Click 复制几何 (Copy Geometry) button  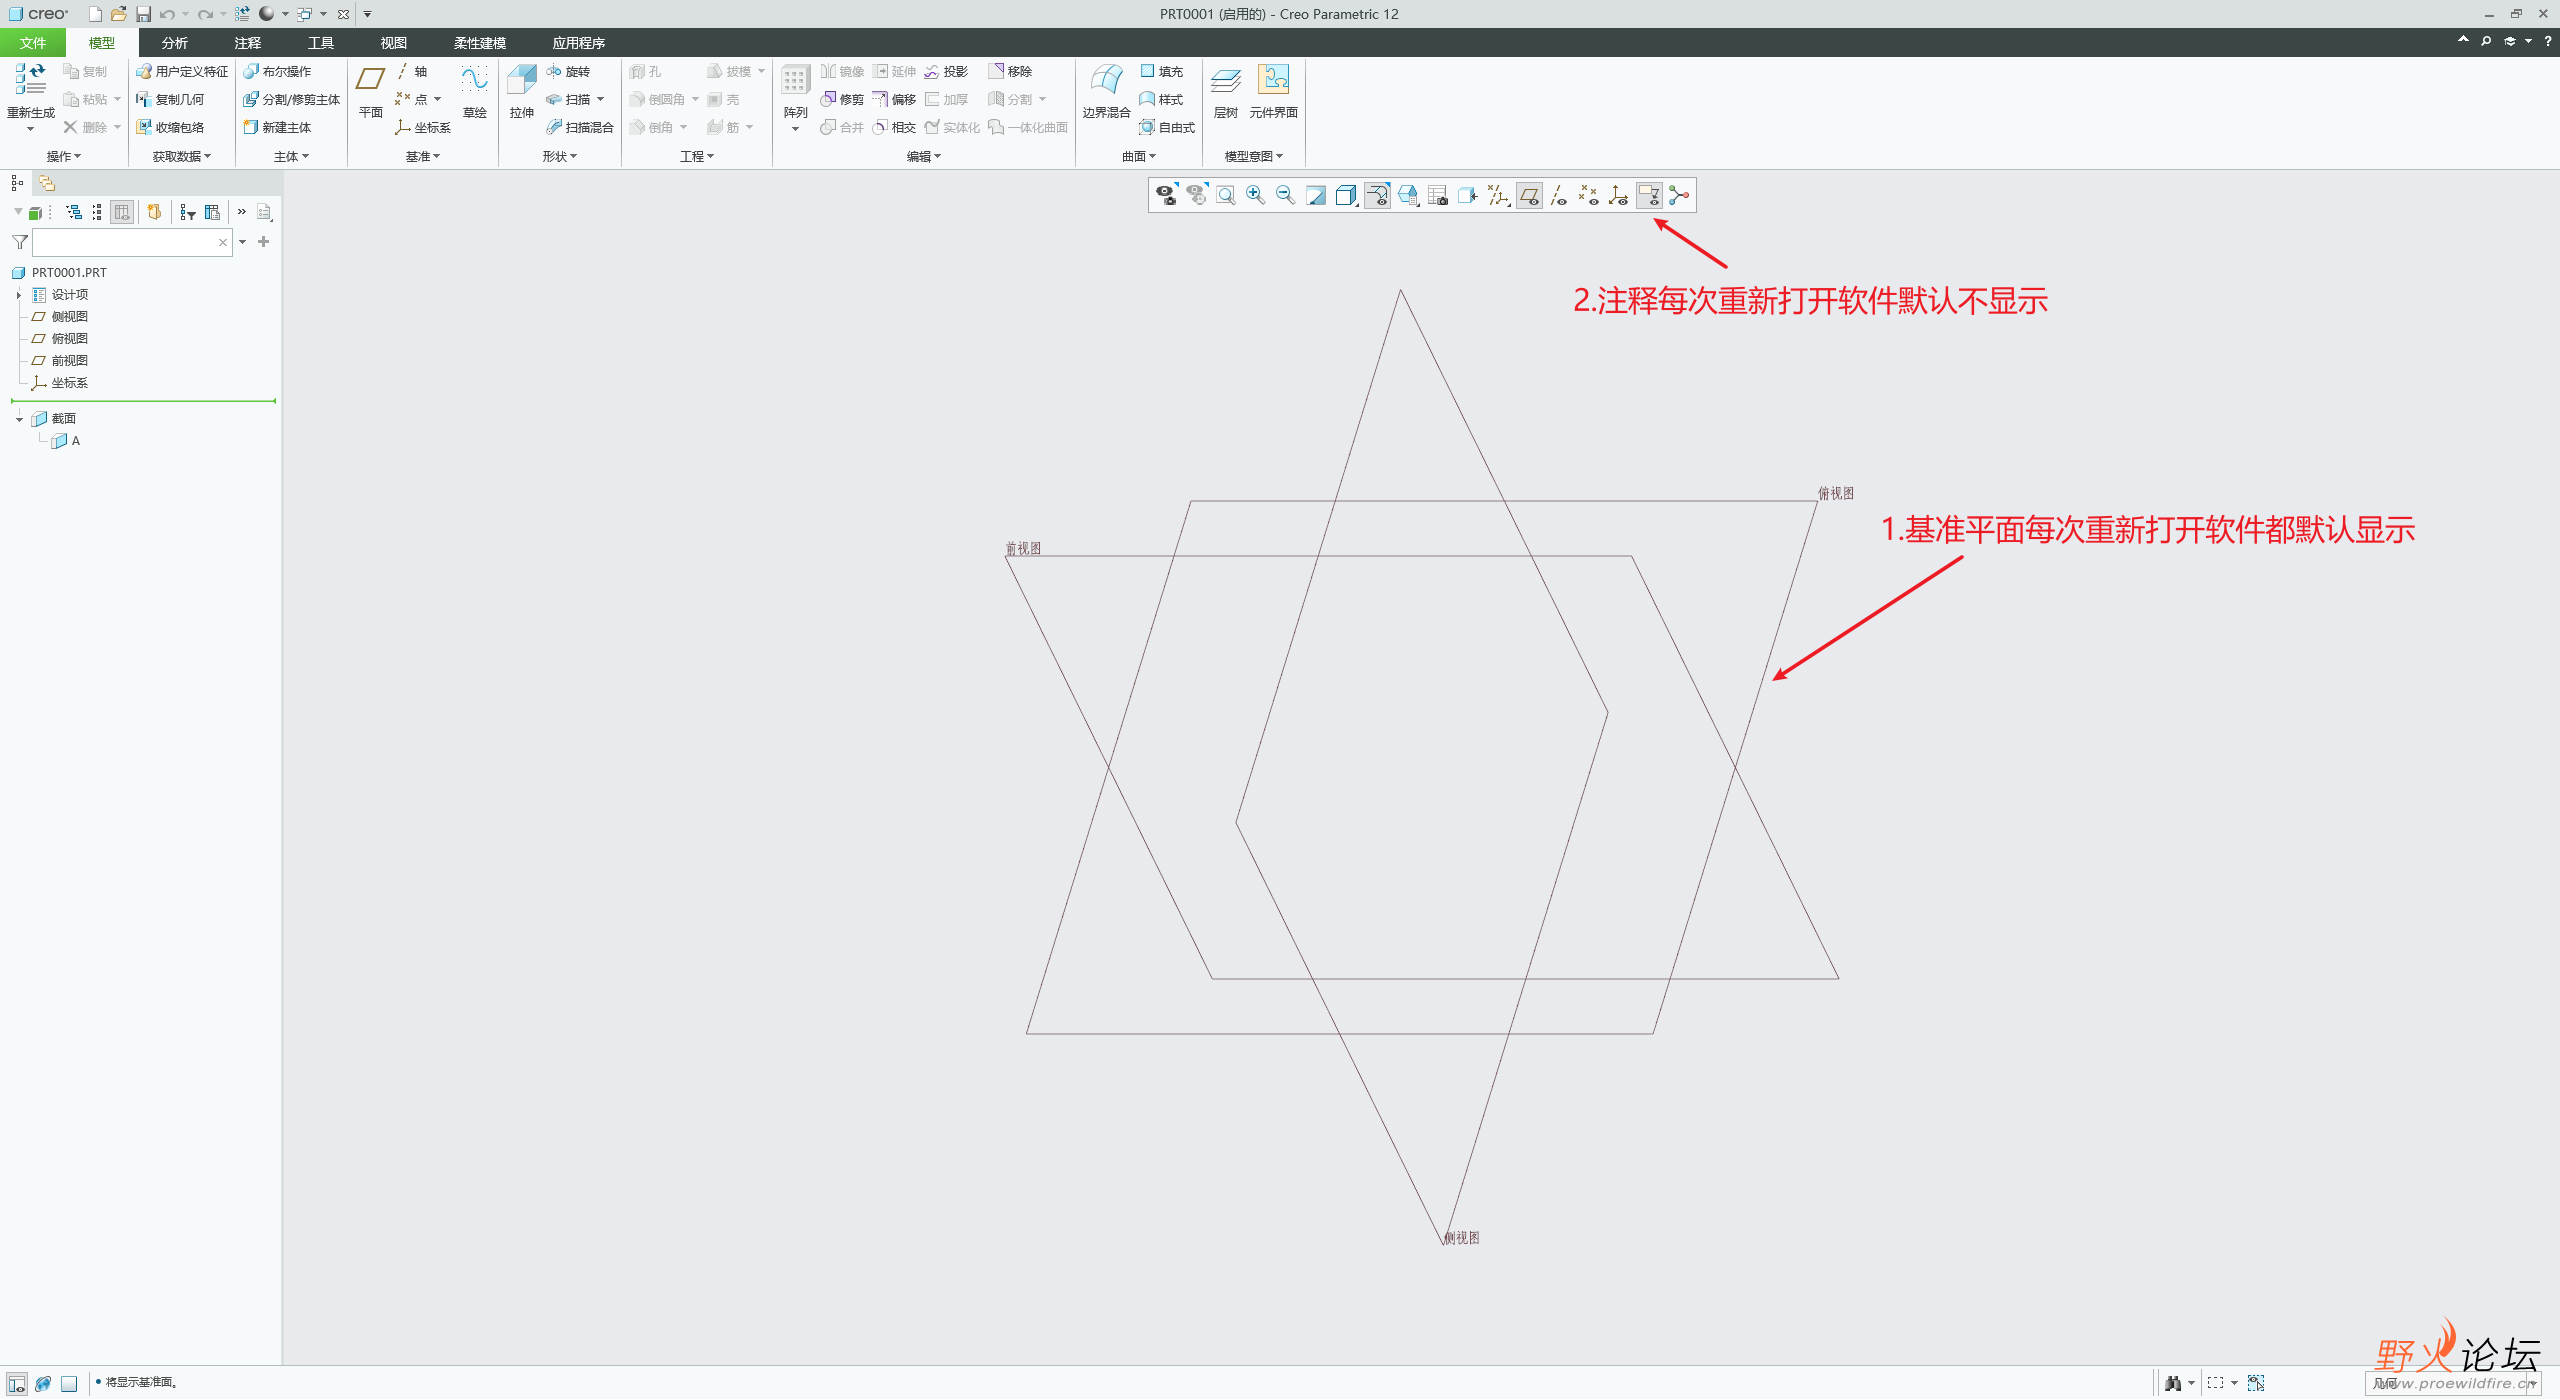click(x=171, y=100)
